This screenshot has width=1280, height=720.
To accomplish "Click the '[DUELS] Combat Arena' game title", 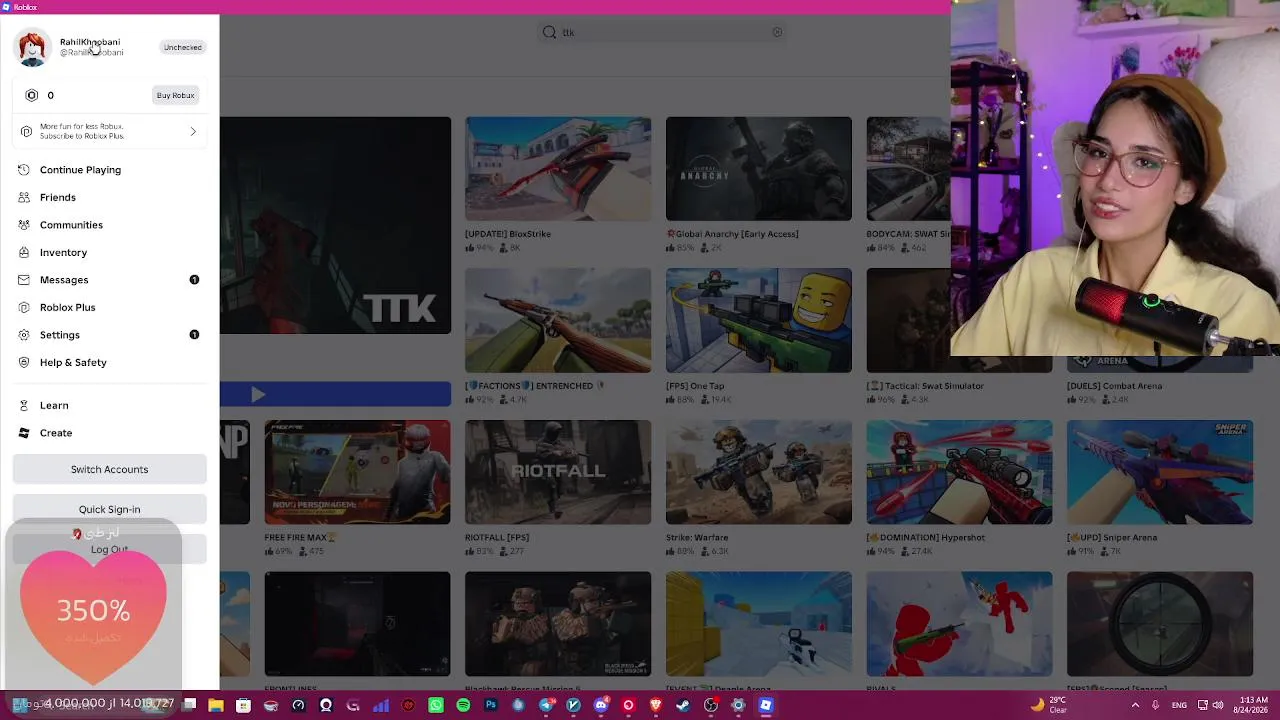I will point(1114,386).
